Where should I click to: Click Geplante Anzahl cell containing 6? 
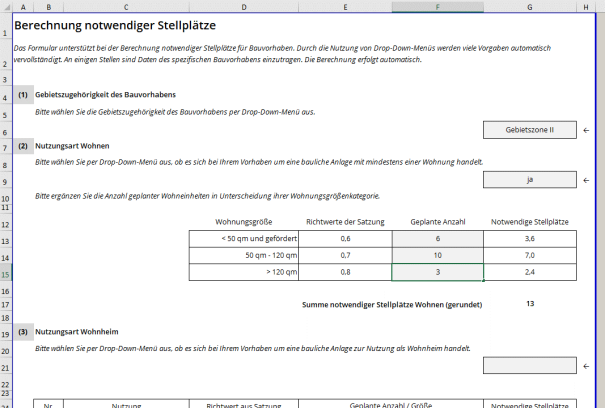tap(437, 239)
